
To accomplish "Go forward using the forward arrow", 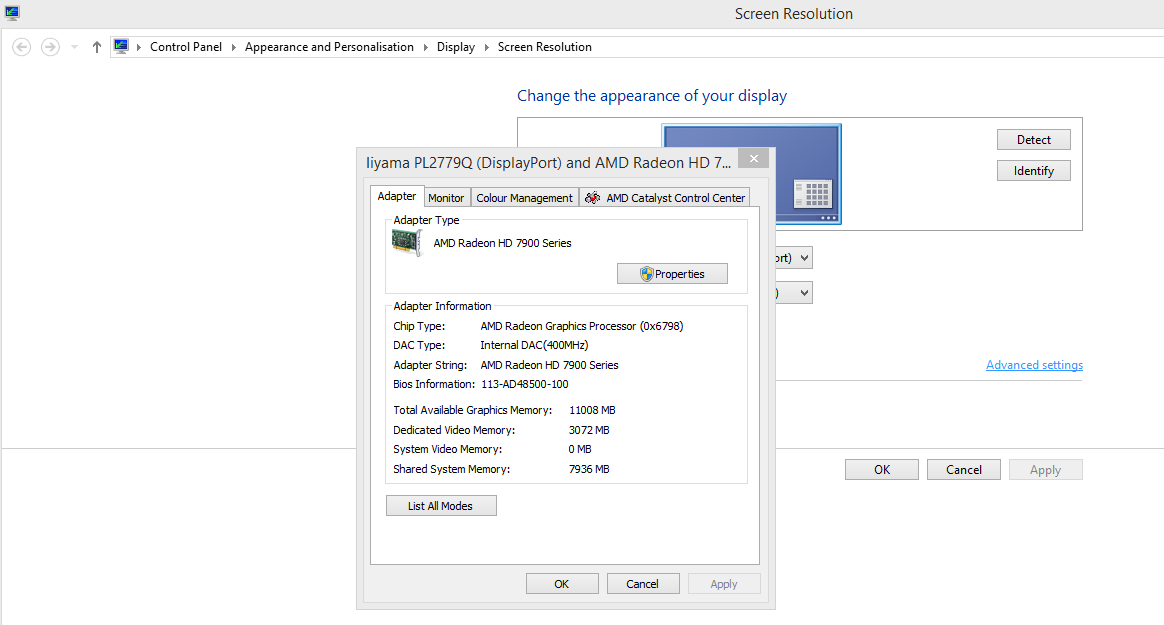I will coord(50,47).
